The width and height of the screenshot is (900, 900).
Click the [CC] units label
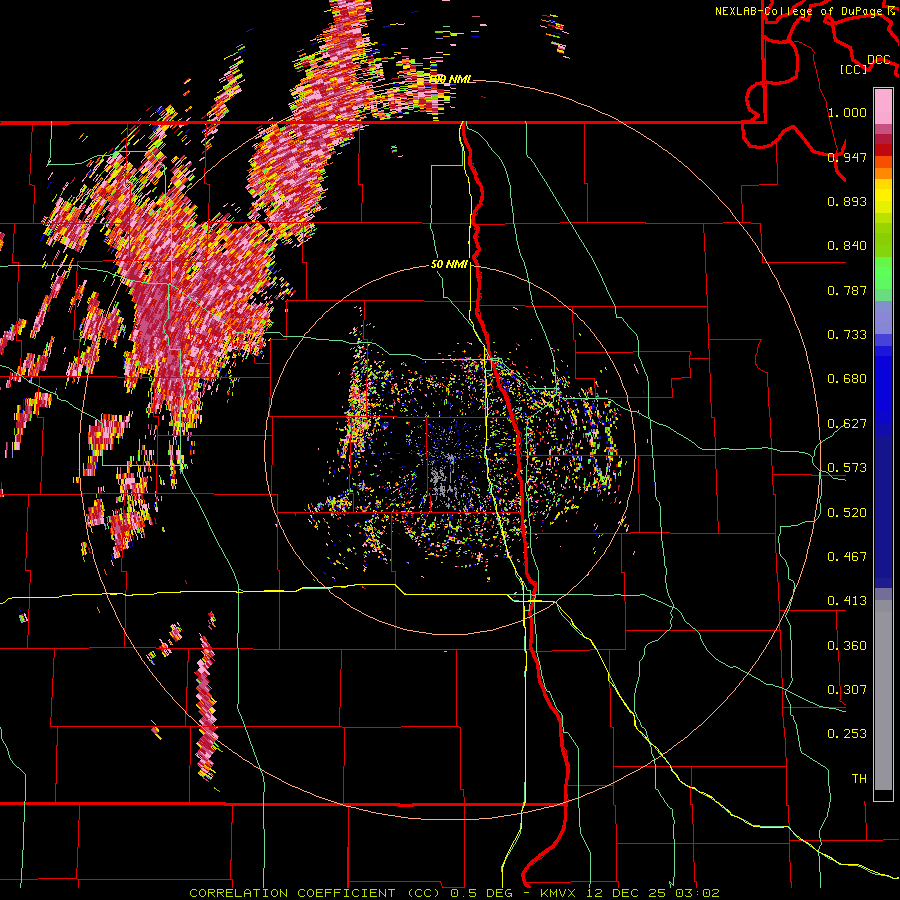click(854, 69)
